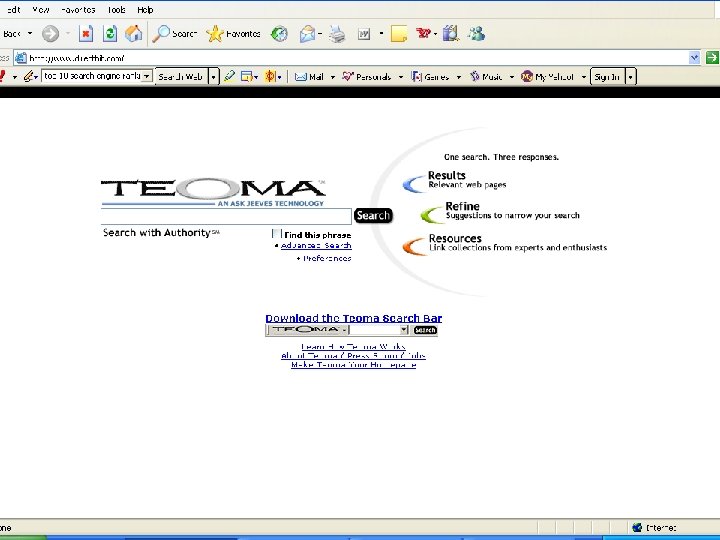The height and width of the screenshot is (540, 720).
Task: Click the yellow note icon in toolbar
Action: (x=399, y=34)
